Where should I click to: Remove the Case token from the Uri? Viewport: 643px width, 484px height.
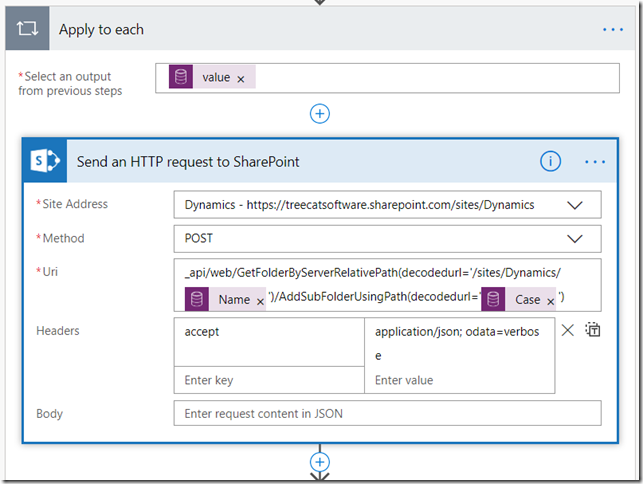pos(550,300)
